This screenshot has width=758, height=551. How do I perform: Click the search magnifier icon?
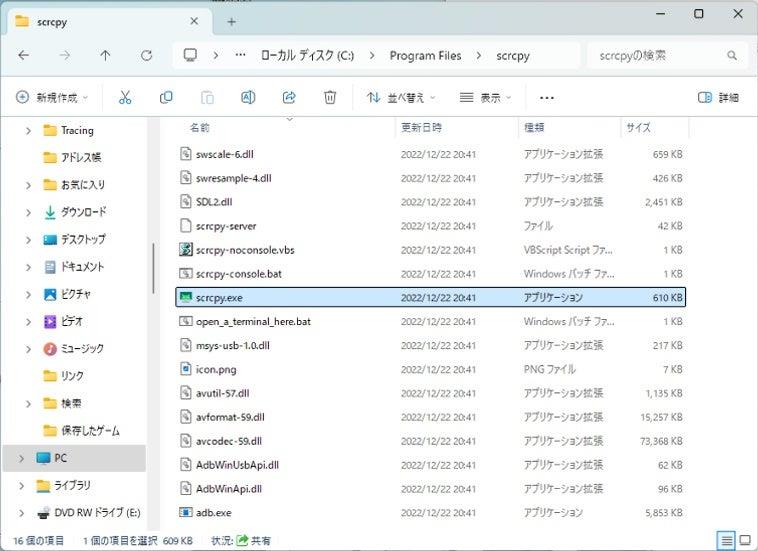pos(732,56)
